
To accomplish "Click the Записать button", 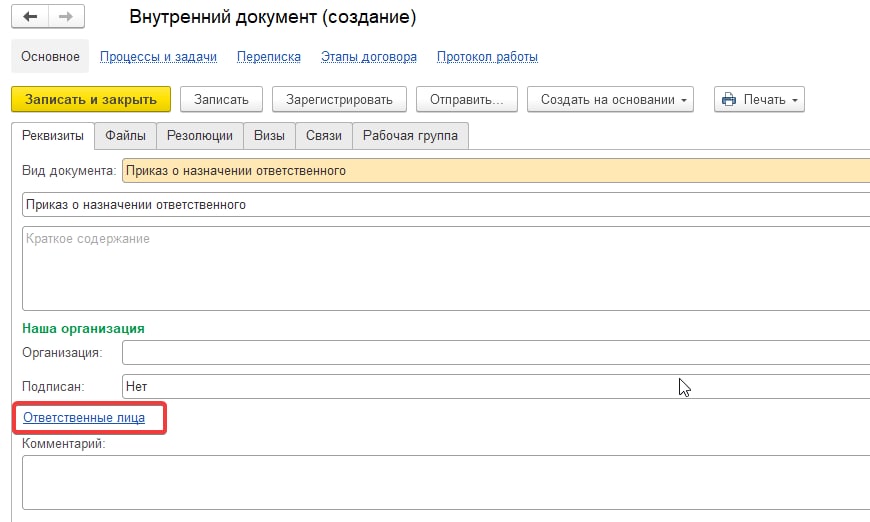I will [221, 99].
